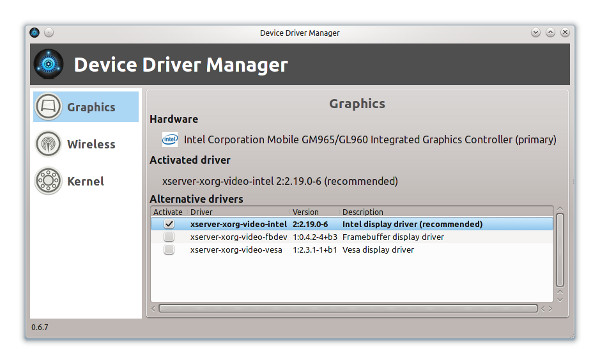Viewport: 600px width, 364px height.
Task: Click the Framebuffer display driver description
Action: [x=393, y=237]
